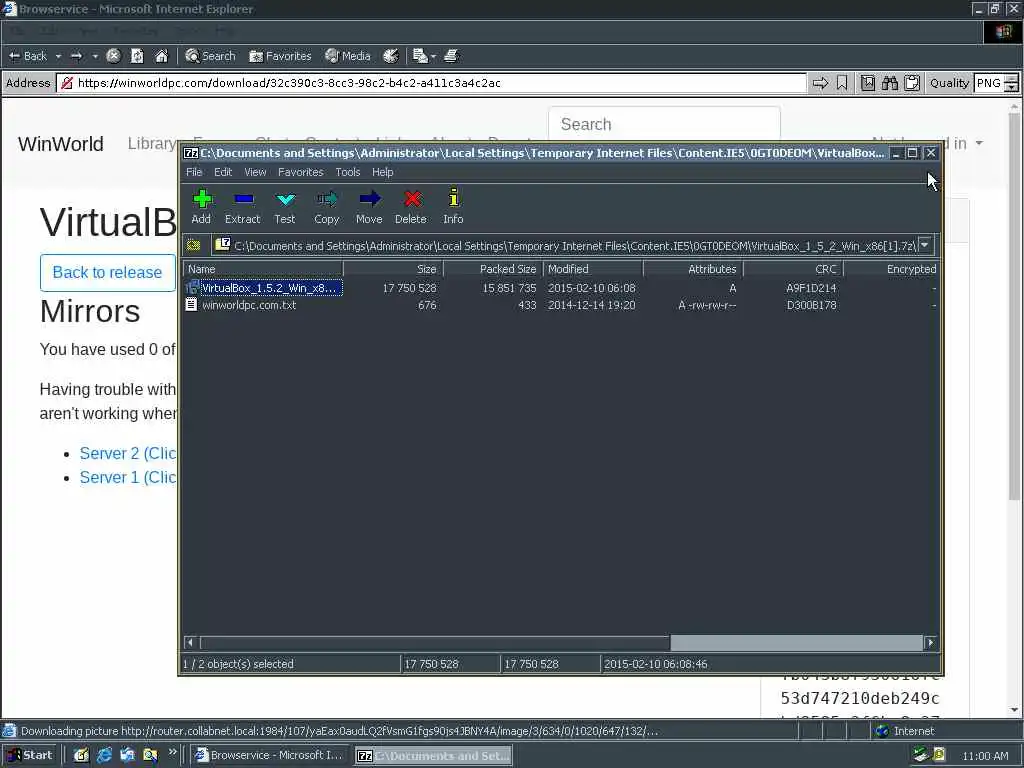This screenshot has width=1024, height=768.
Task: Open the 7-Zip address path dropdown
Action: pyautogui.click(x=925, y=245)
